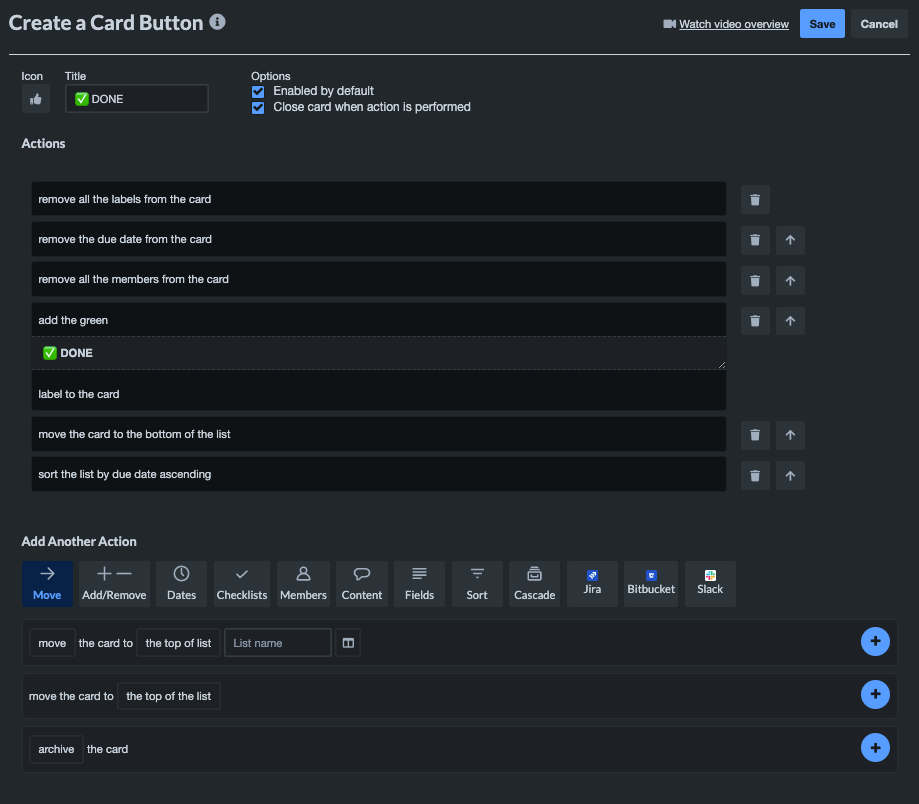The height and width of the screenshot is (804, 919).
Task: Click the 'remove all the labels from the card' action
Action: click(x=379, y=199)
